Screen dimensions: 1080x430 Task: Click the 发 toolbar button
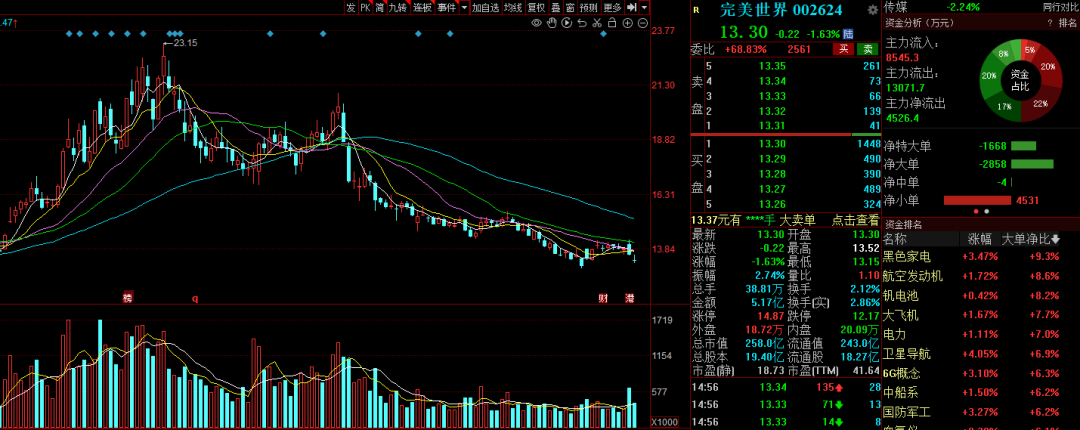pyautogui.click(x=351, y=8)
